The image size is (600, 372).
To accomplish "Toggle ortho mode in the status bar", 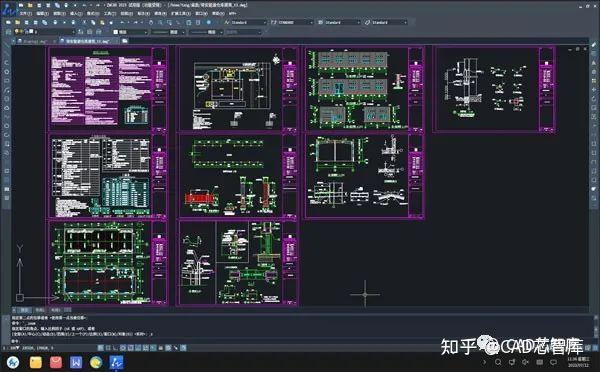I will point(115,348).
